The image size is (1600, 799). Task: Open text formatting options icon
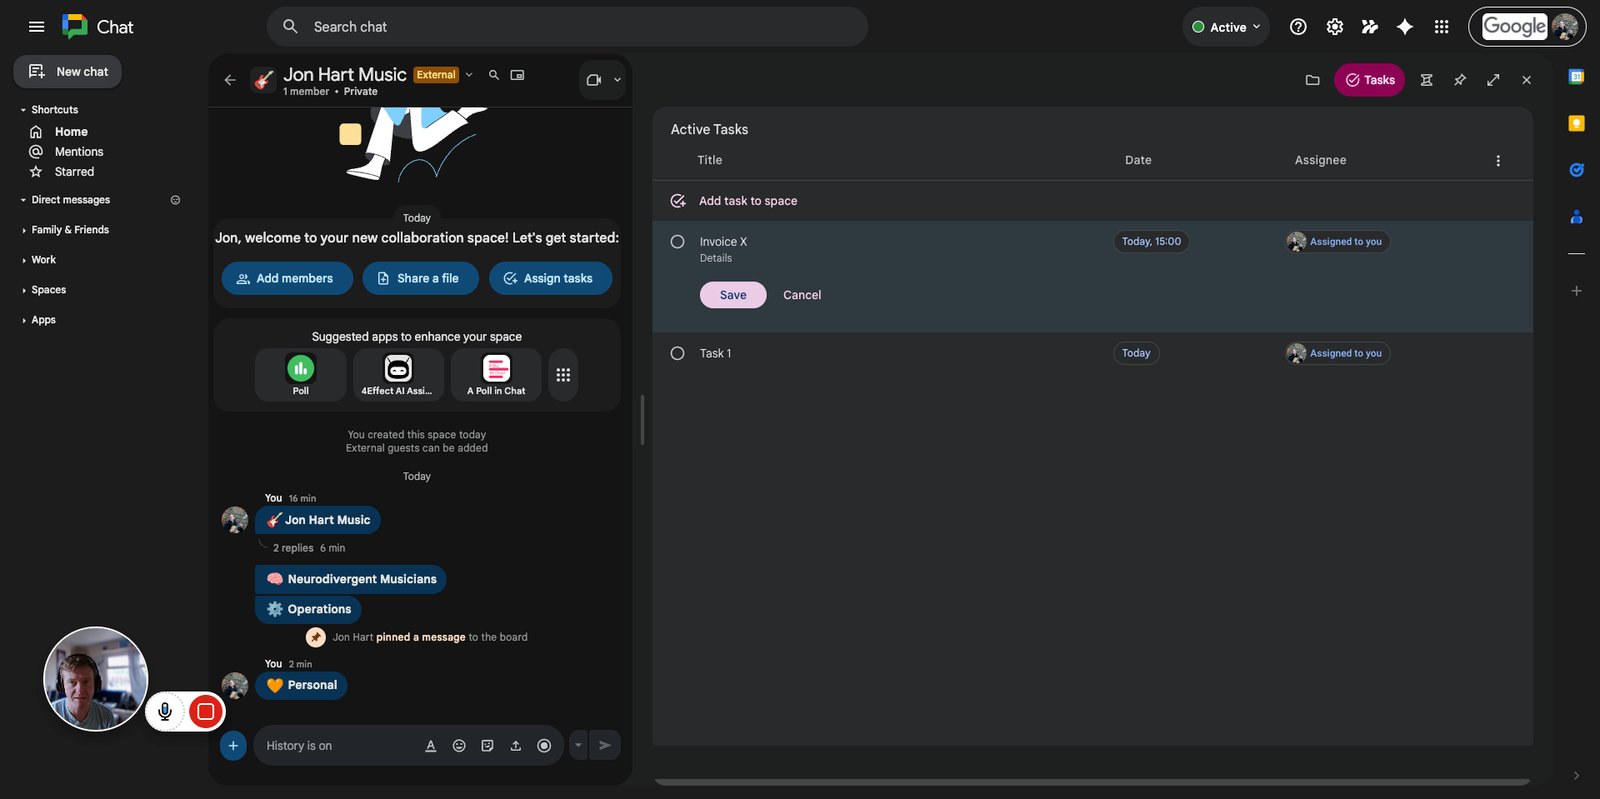[x=431, y=746]
